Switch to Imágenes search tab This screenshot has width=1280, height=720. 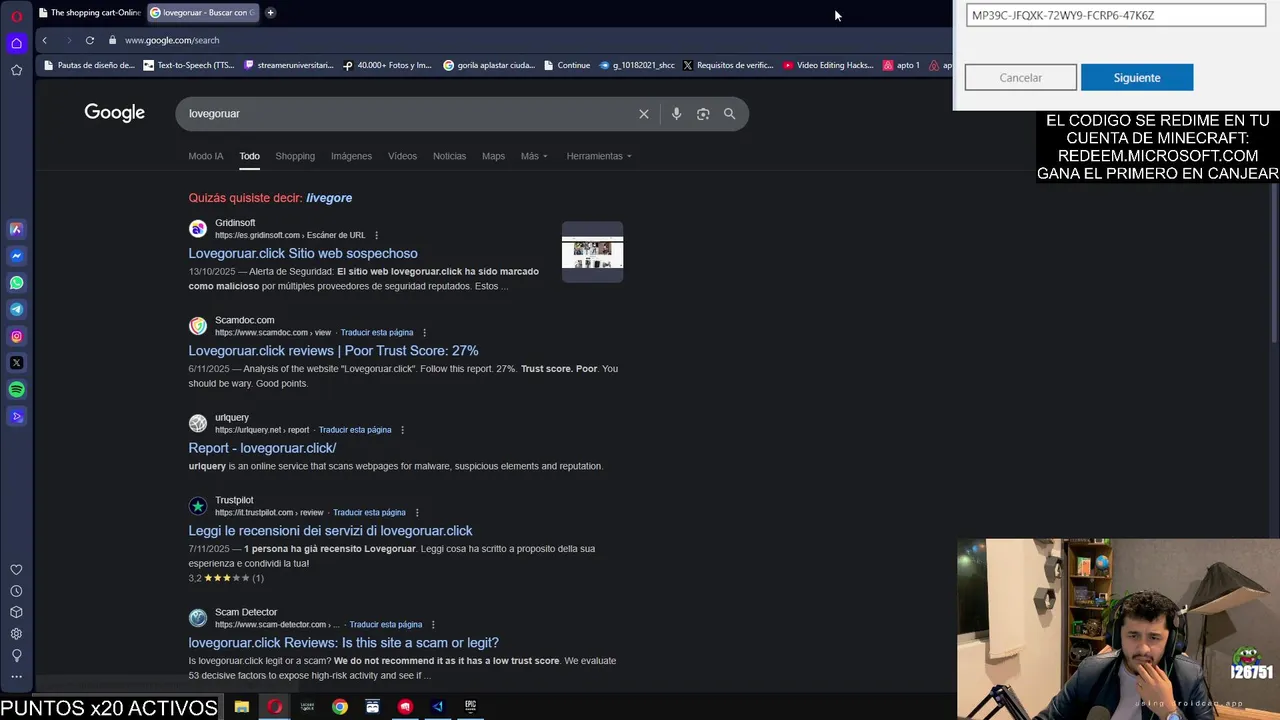coord(351,156)
